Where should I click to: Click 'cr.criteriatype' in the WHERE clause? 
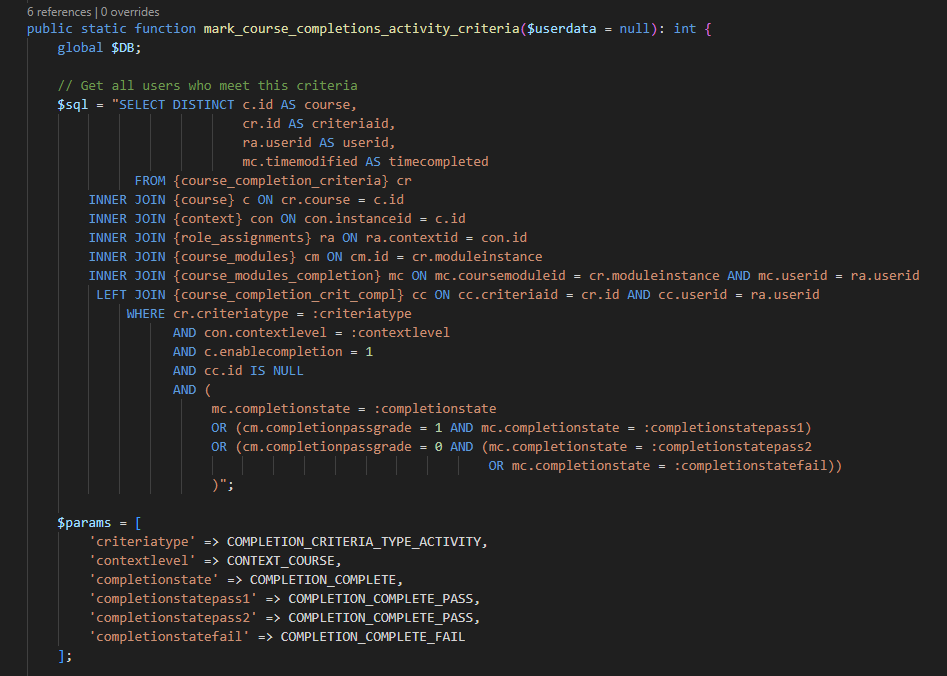(231, 314)
